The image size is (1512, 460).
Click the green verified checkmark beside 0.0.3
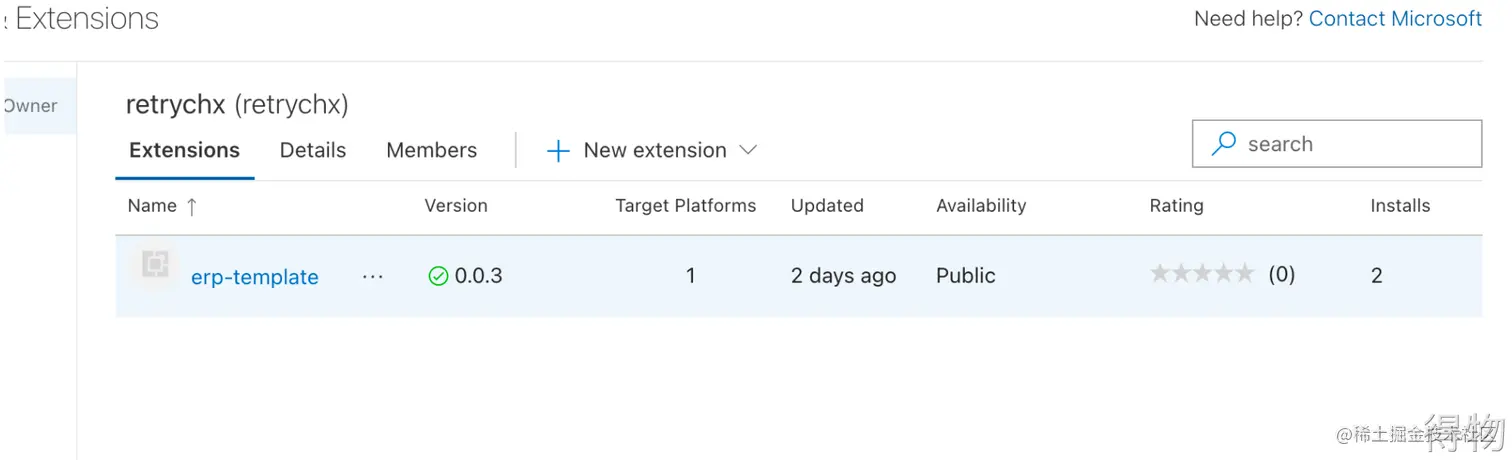pos(438,276)
